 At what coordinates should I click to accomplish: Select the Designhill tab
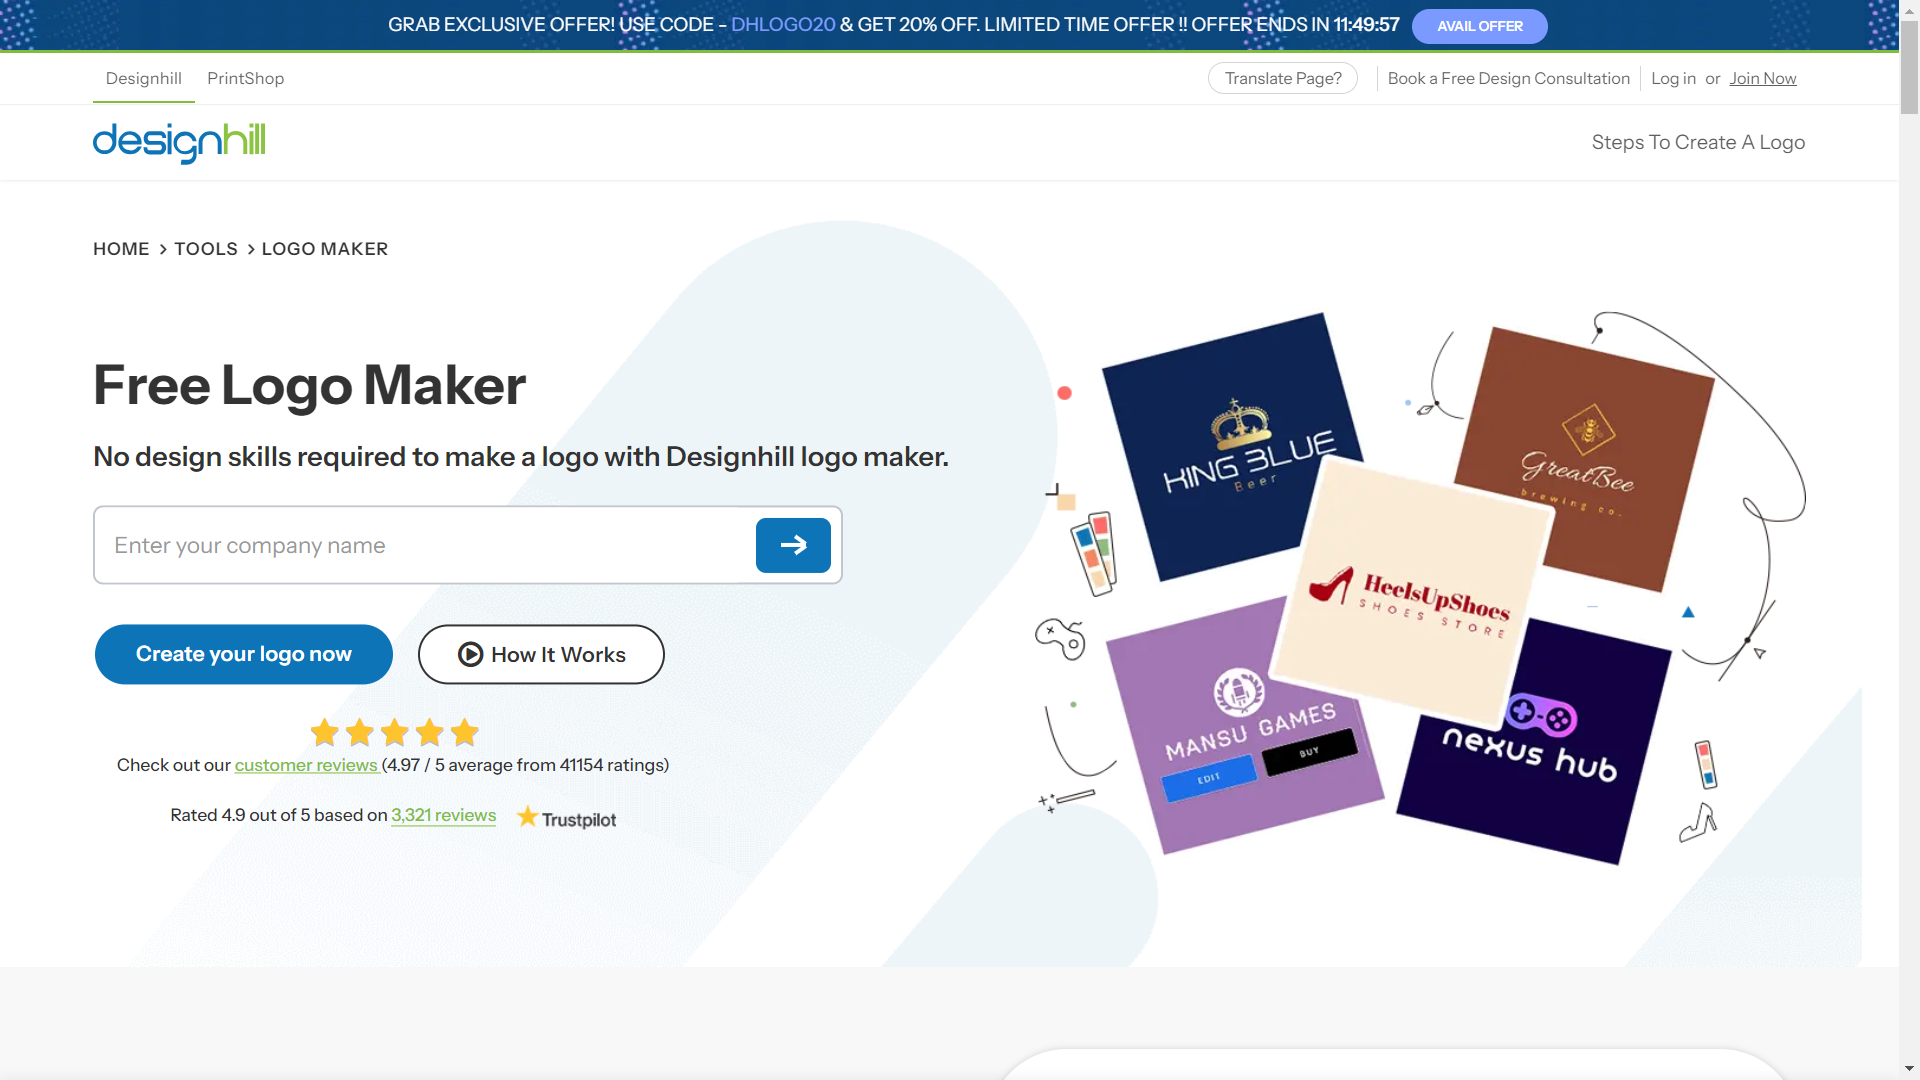coord(143,78)
